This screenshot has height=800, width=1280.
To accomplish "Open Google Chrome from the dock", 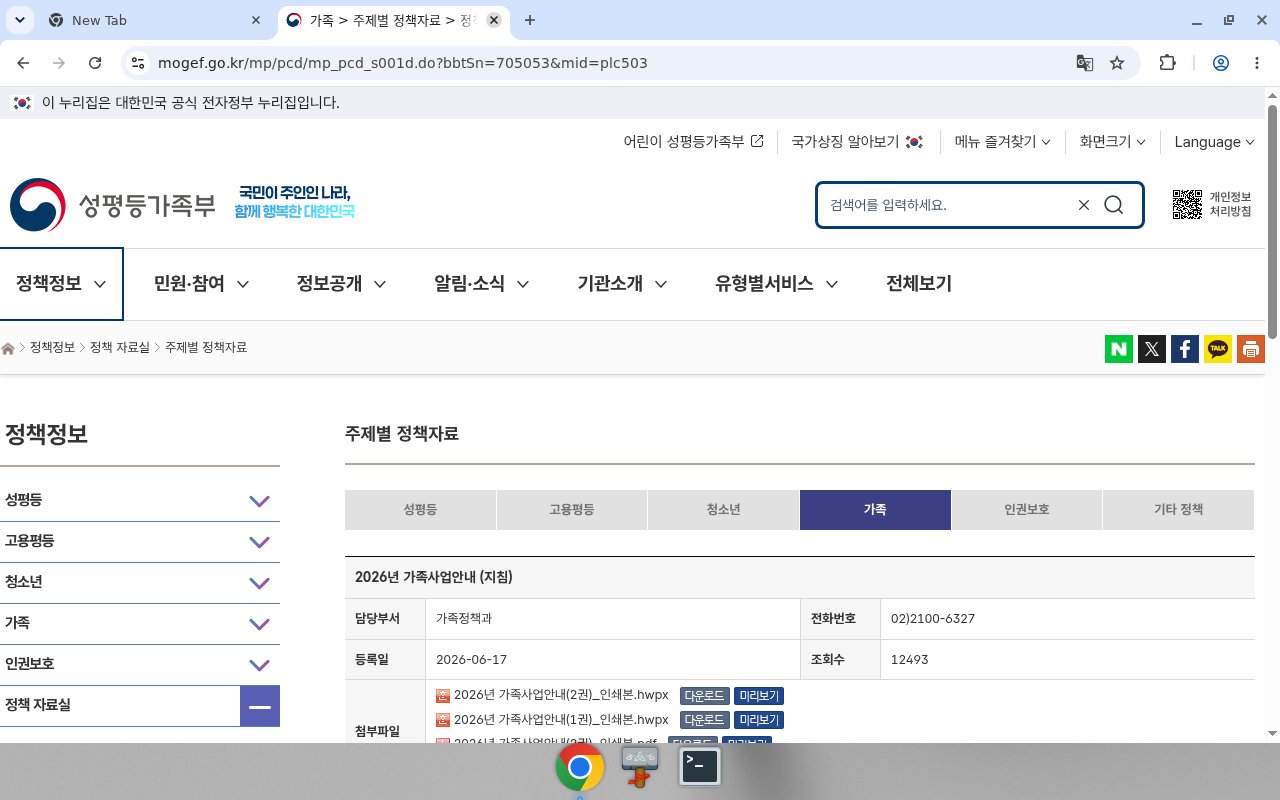I will click(580, 768).
